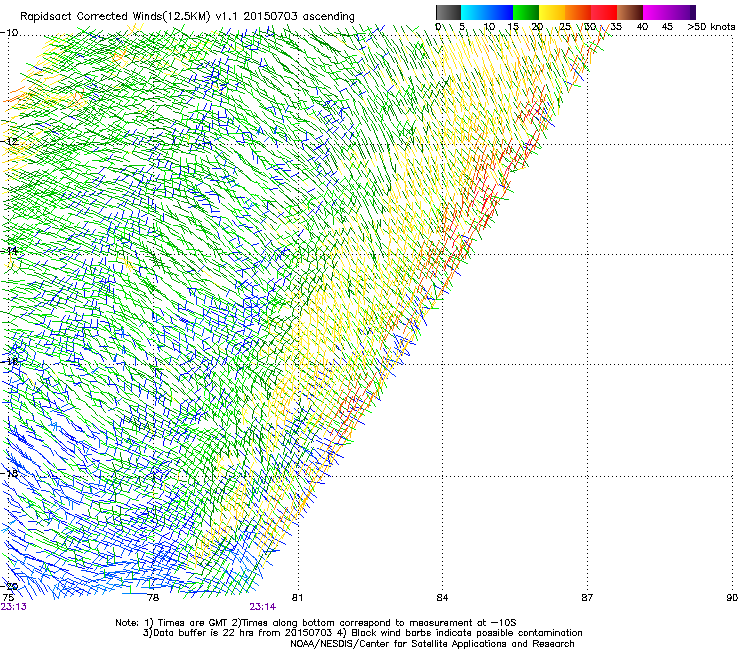Click the cyan-blue 5-15 knots color segment
Image resolution: width=740 pixels, height=650 pixels.
click(x=487, y=12)
